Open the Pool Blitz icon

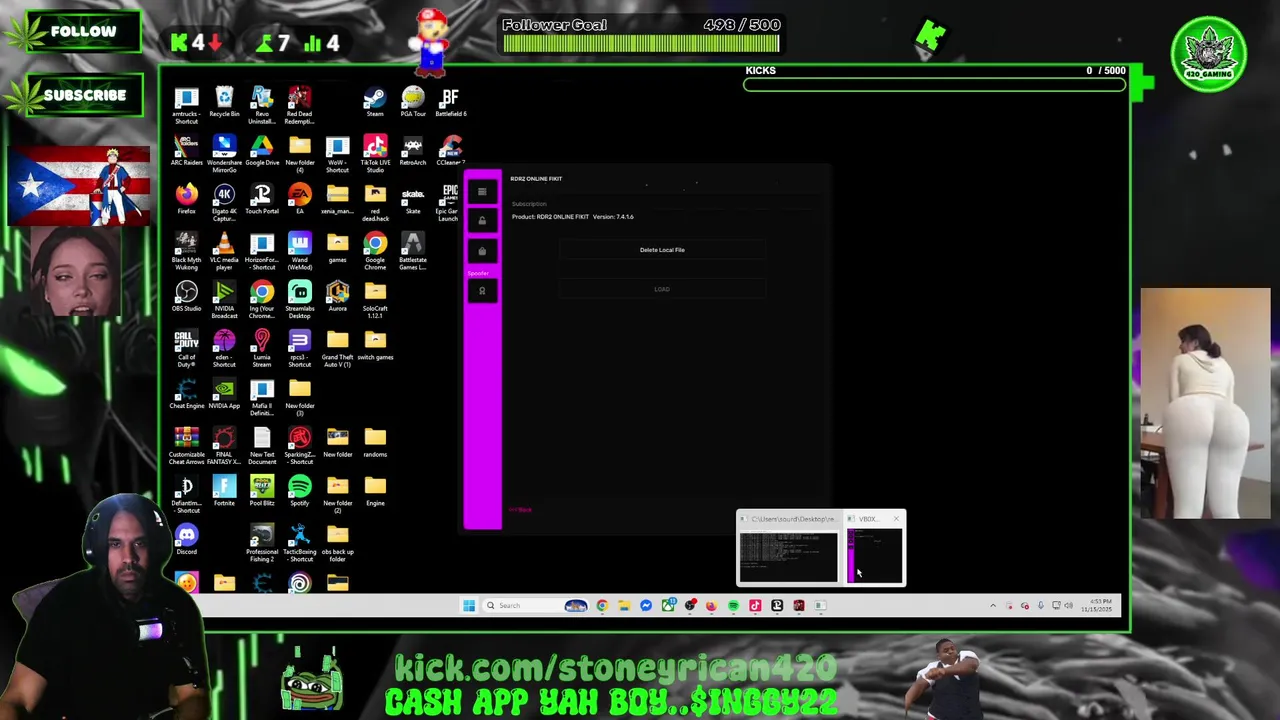(x=262, y=492)
